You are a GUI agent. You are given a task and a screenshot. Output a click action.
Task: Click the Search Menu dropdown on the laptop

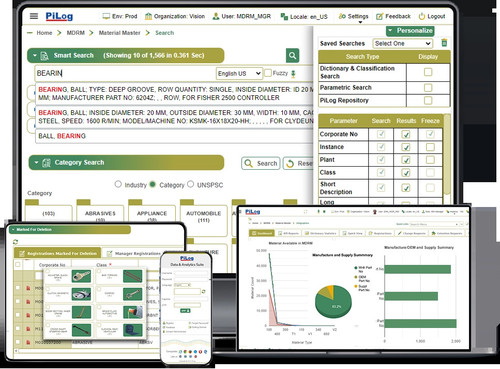click(x=436, y=224)
